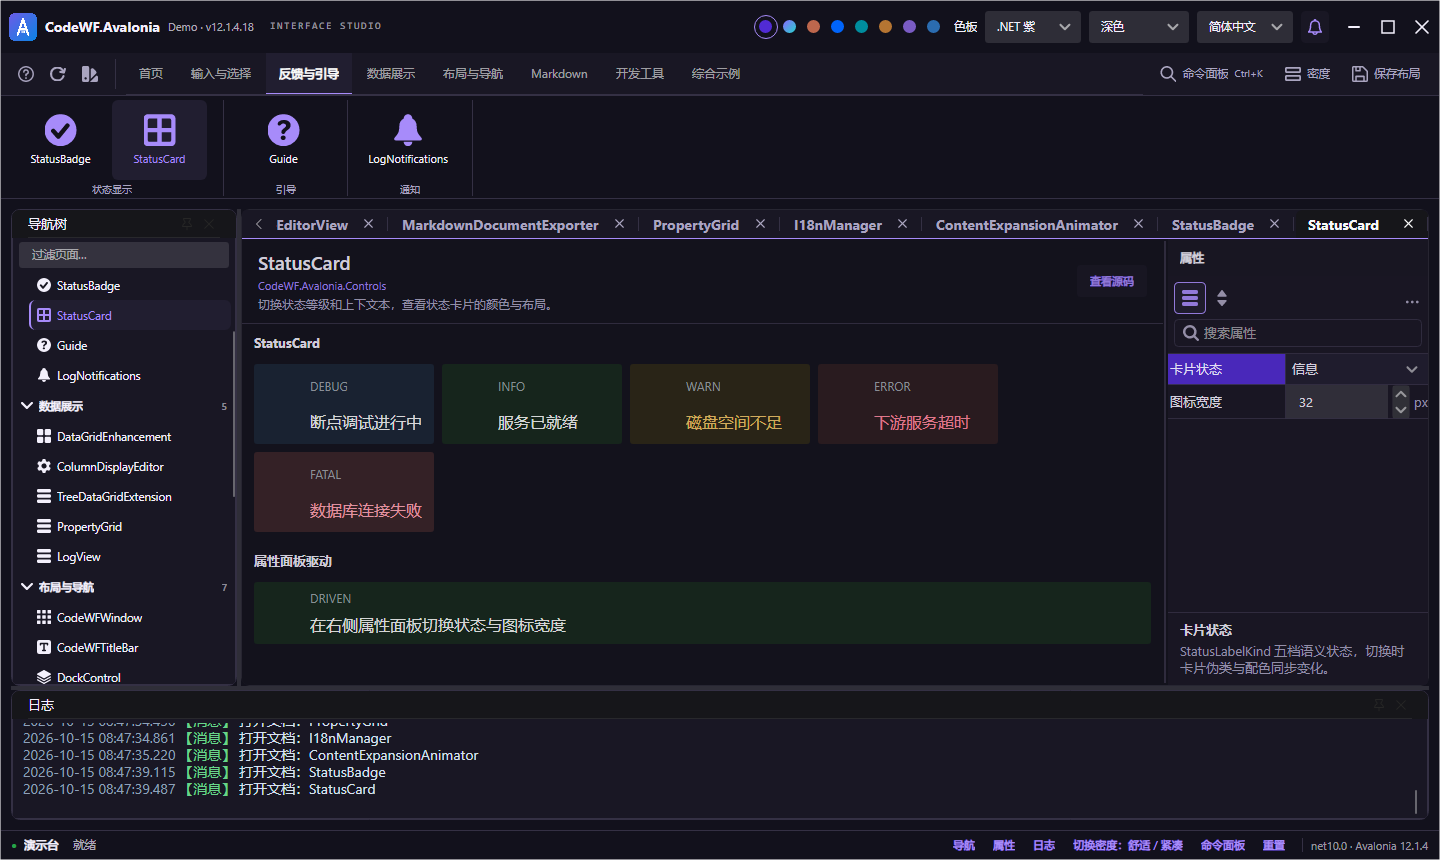The image size is (1440, 860).
Task: Select ColumnDisplayEditor in navigation tree
Action: pos(131,467)
